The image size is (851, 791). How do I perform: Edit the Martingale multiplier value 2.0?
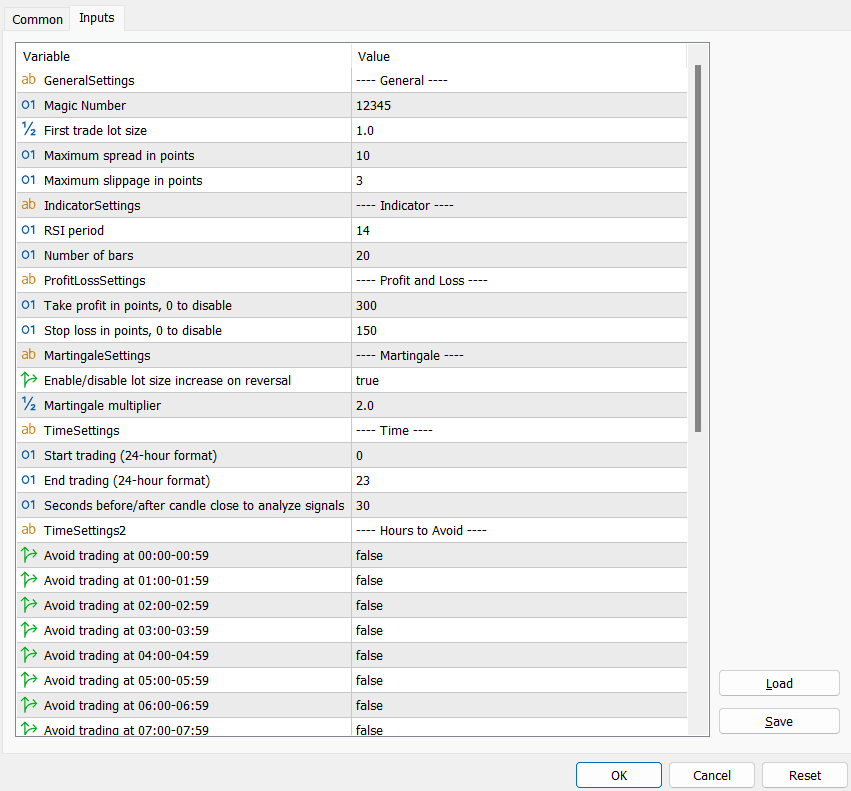click(x=519, y=405)
